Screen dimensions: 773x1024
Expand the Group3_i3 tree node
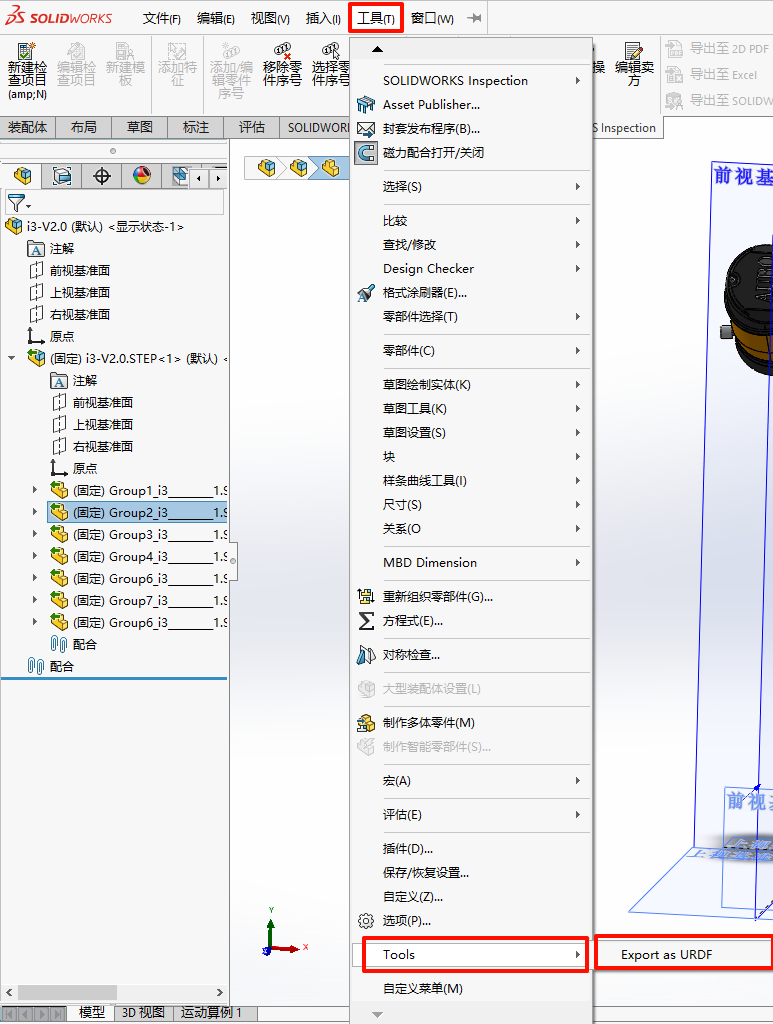(x=35, y=534)
